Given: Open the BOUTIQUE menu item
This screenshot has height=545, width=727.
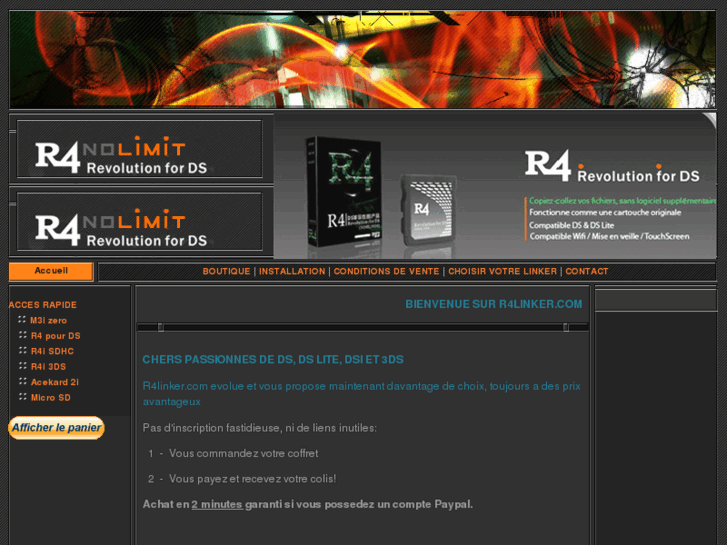Looking at the screenshot, I should coord(226,271).
